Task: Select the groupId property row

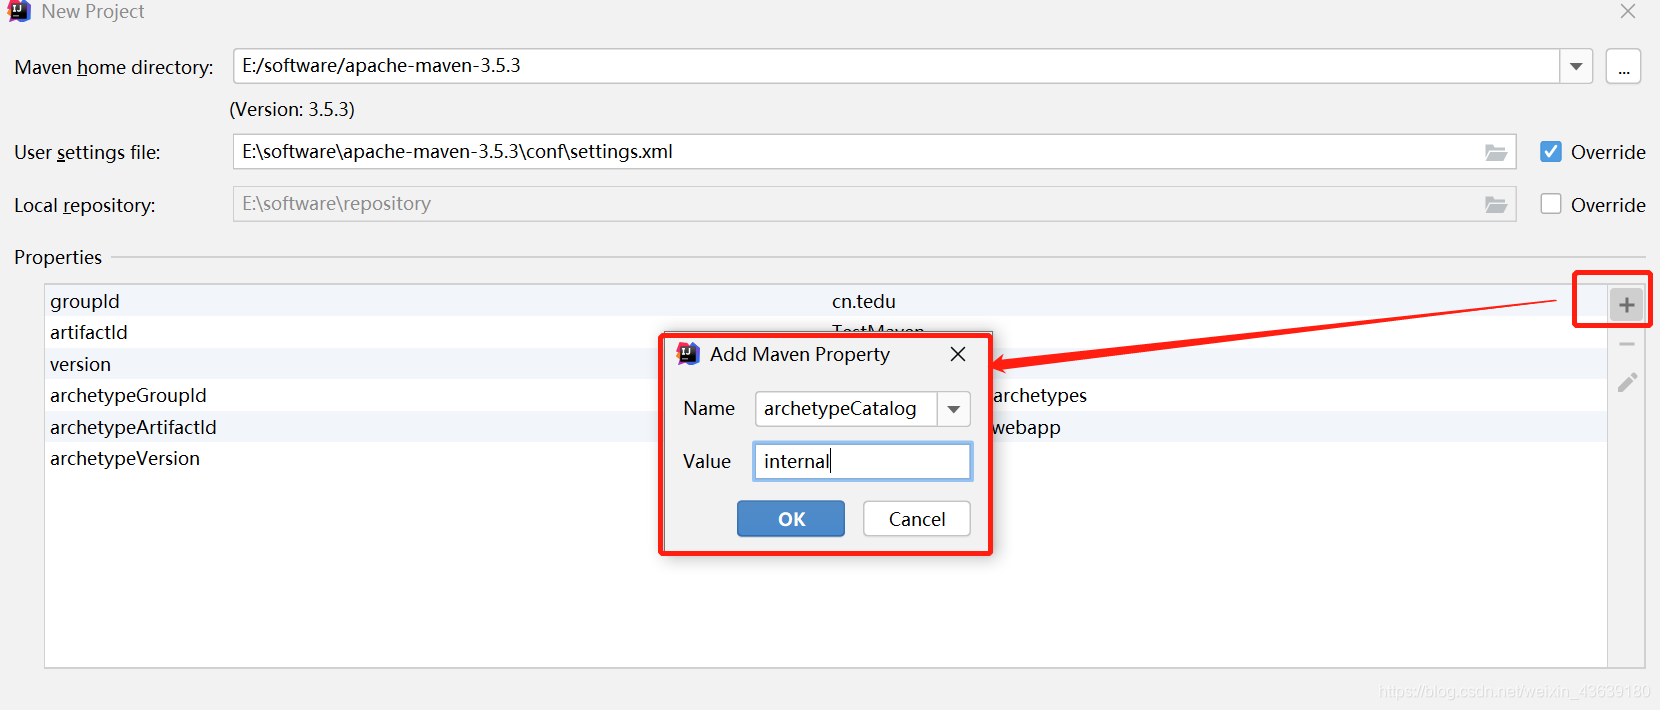Action: 826,301
